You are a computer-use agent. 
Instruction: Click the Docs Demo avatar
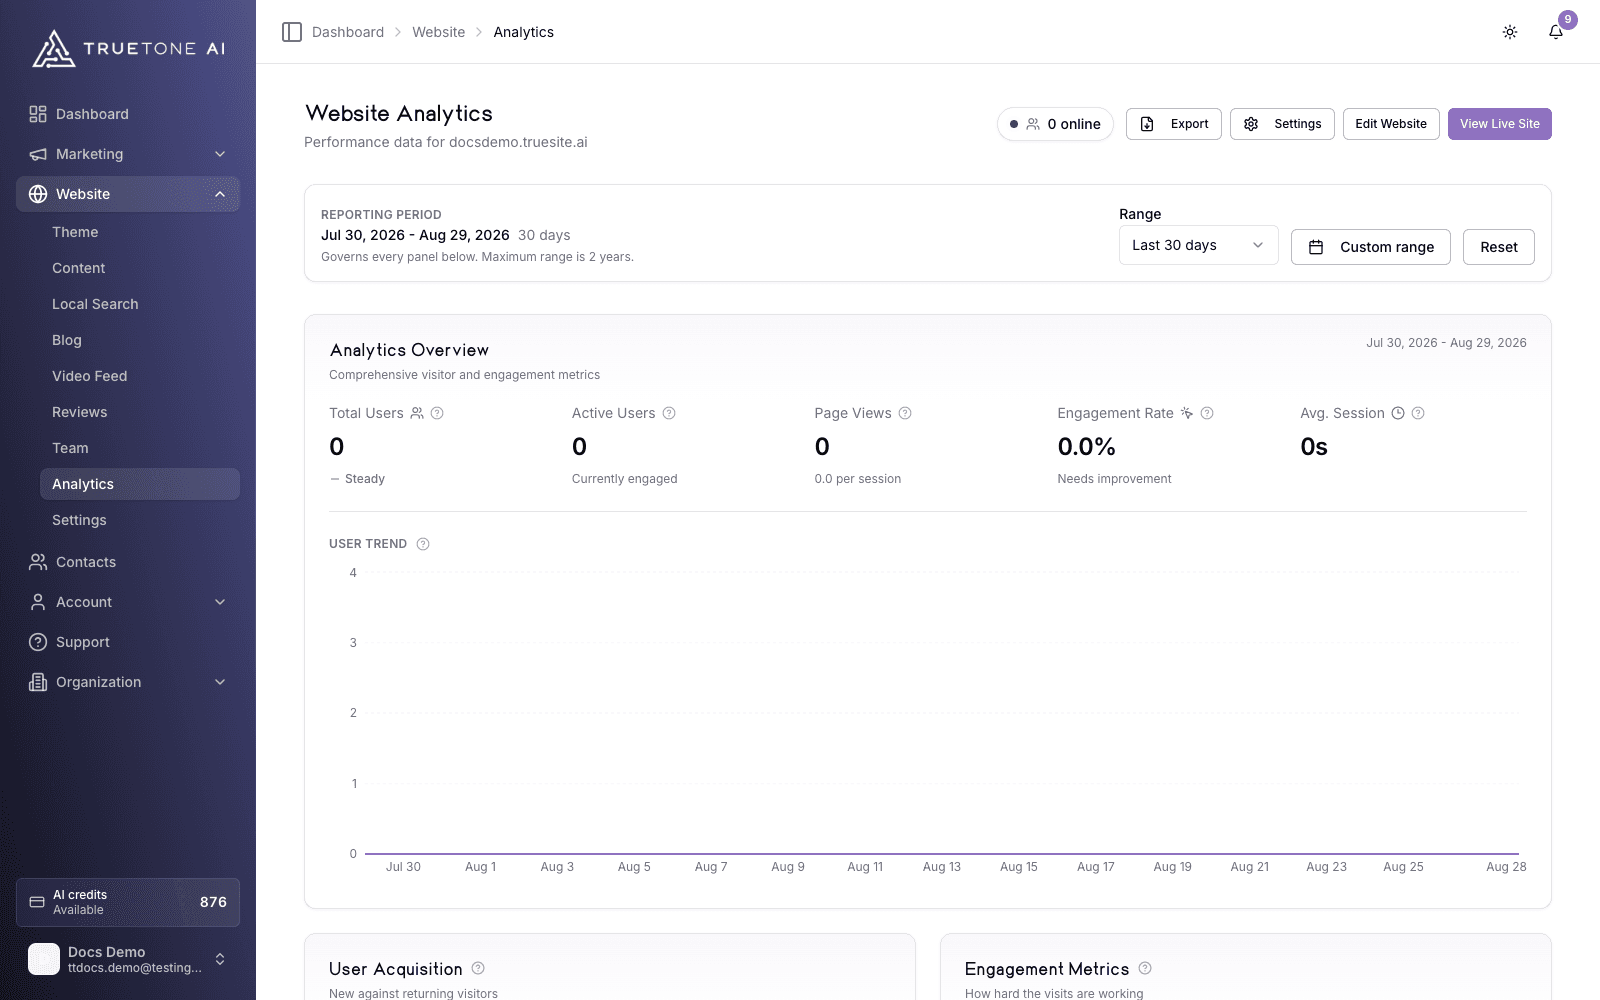point(44,959)
